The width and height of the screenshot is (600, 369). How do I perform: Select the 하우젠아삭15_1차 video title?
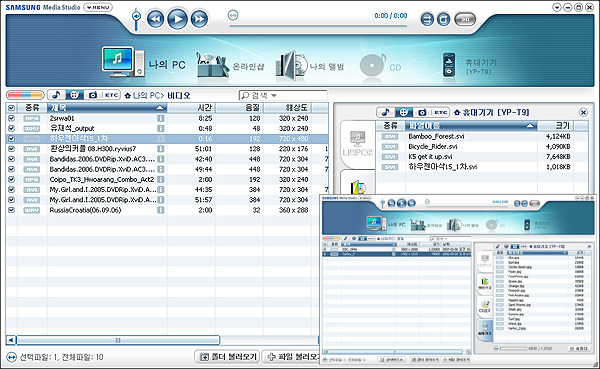tap(79, 139)
